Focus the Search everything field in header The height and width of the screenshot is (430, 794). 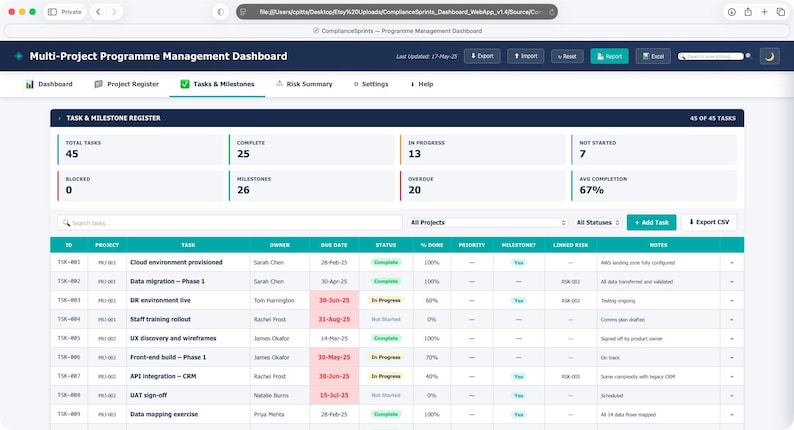pos(711,56)
